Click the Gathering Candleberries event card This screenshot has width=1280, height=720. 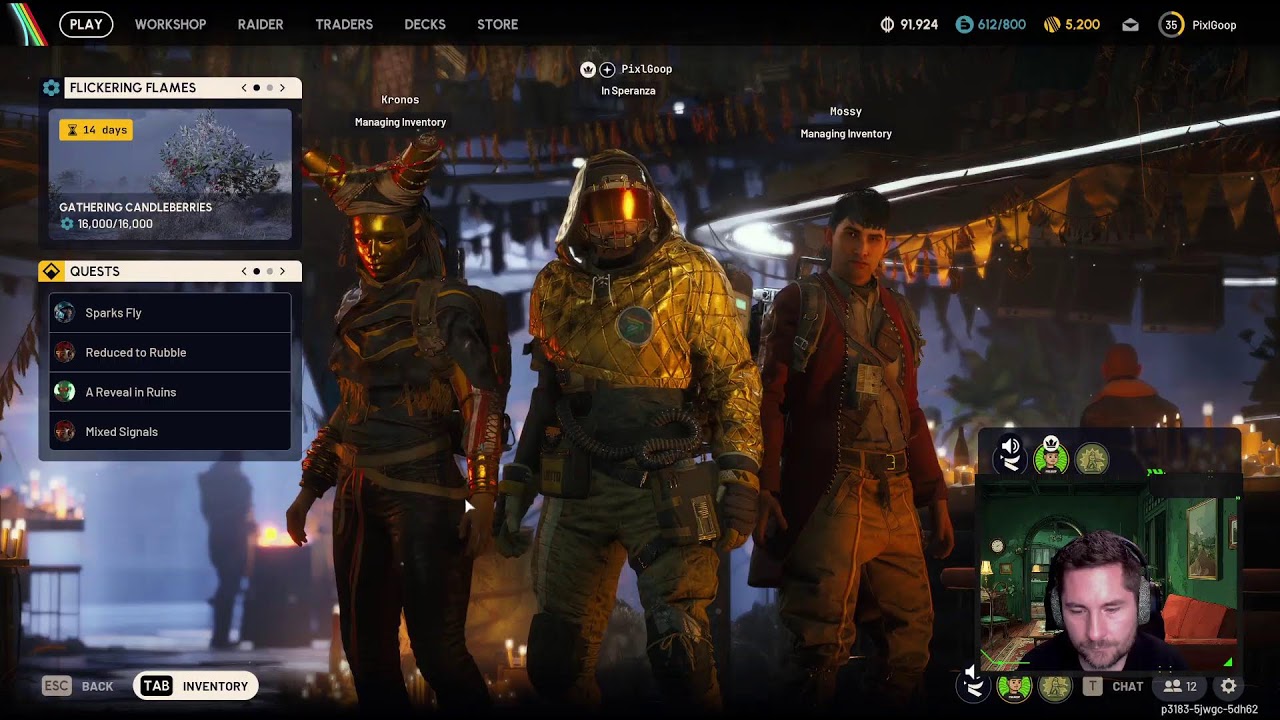pos(170,174)
